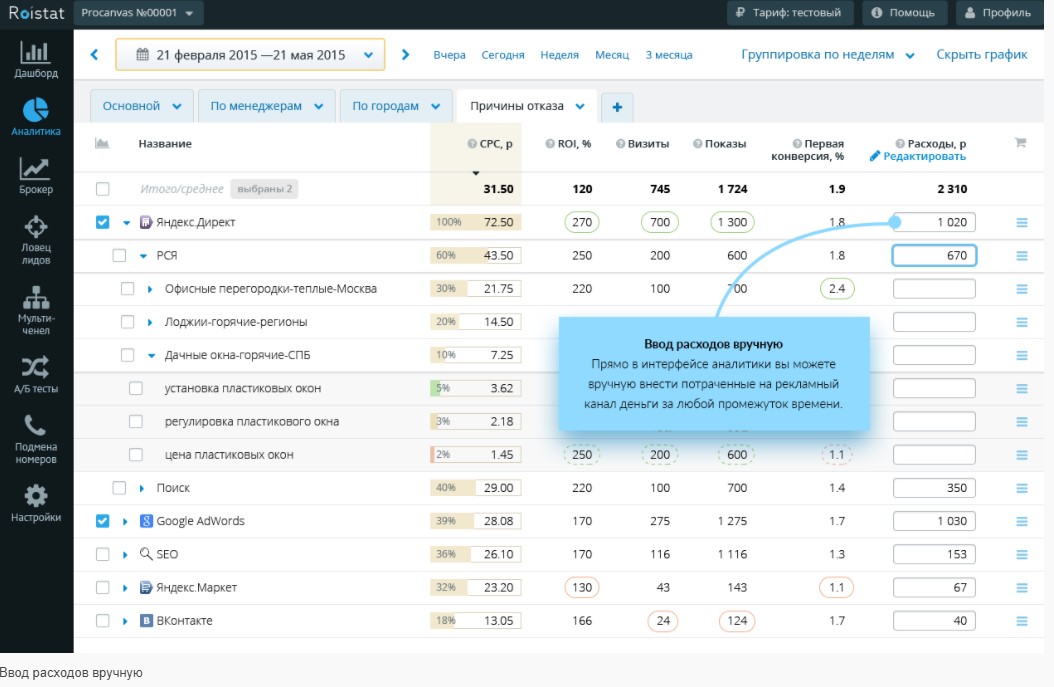Expand the Google AdWords row
Screen dimensions: 1054x687
[125, 521]
